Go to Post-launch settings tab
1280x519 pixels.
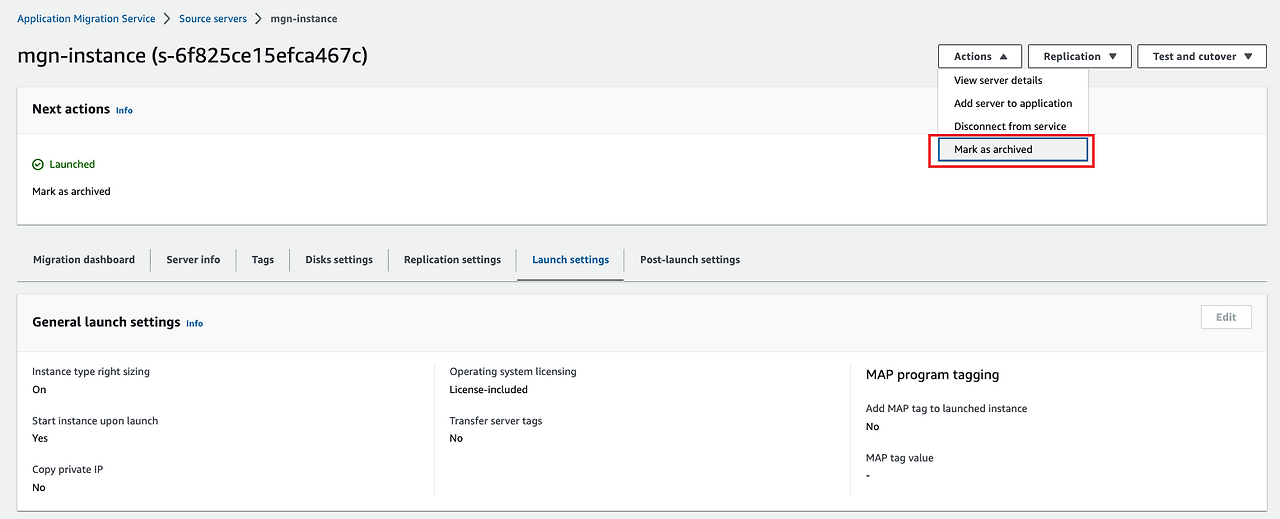pyautogui.click(x=690, y=260)
